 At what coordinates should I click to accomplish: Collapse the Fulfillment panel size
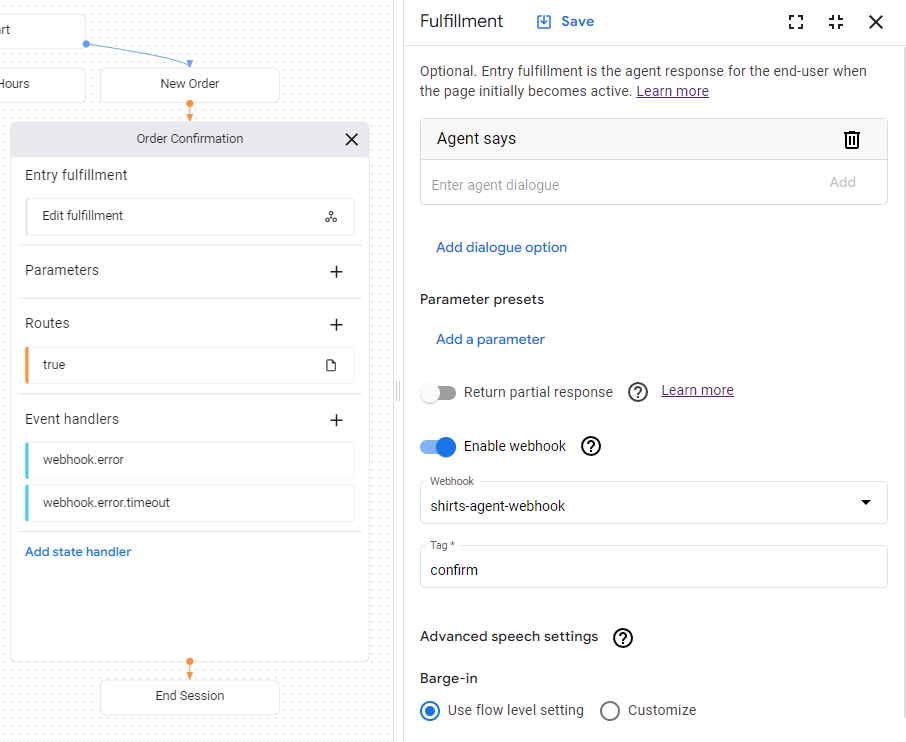pos(836,22)
